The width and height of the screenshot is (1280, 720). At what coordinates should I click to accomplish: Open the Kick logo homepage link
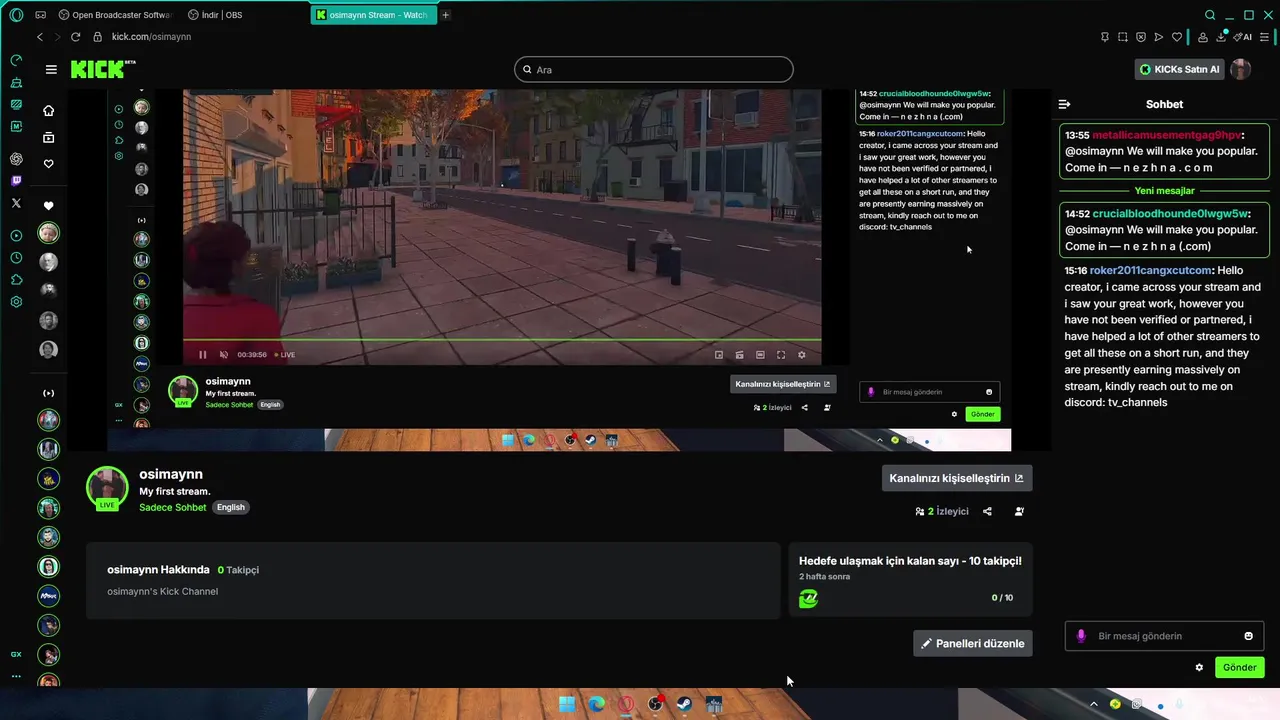tap(103, 69)
